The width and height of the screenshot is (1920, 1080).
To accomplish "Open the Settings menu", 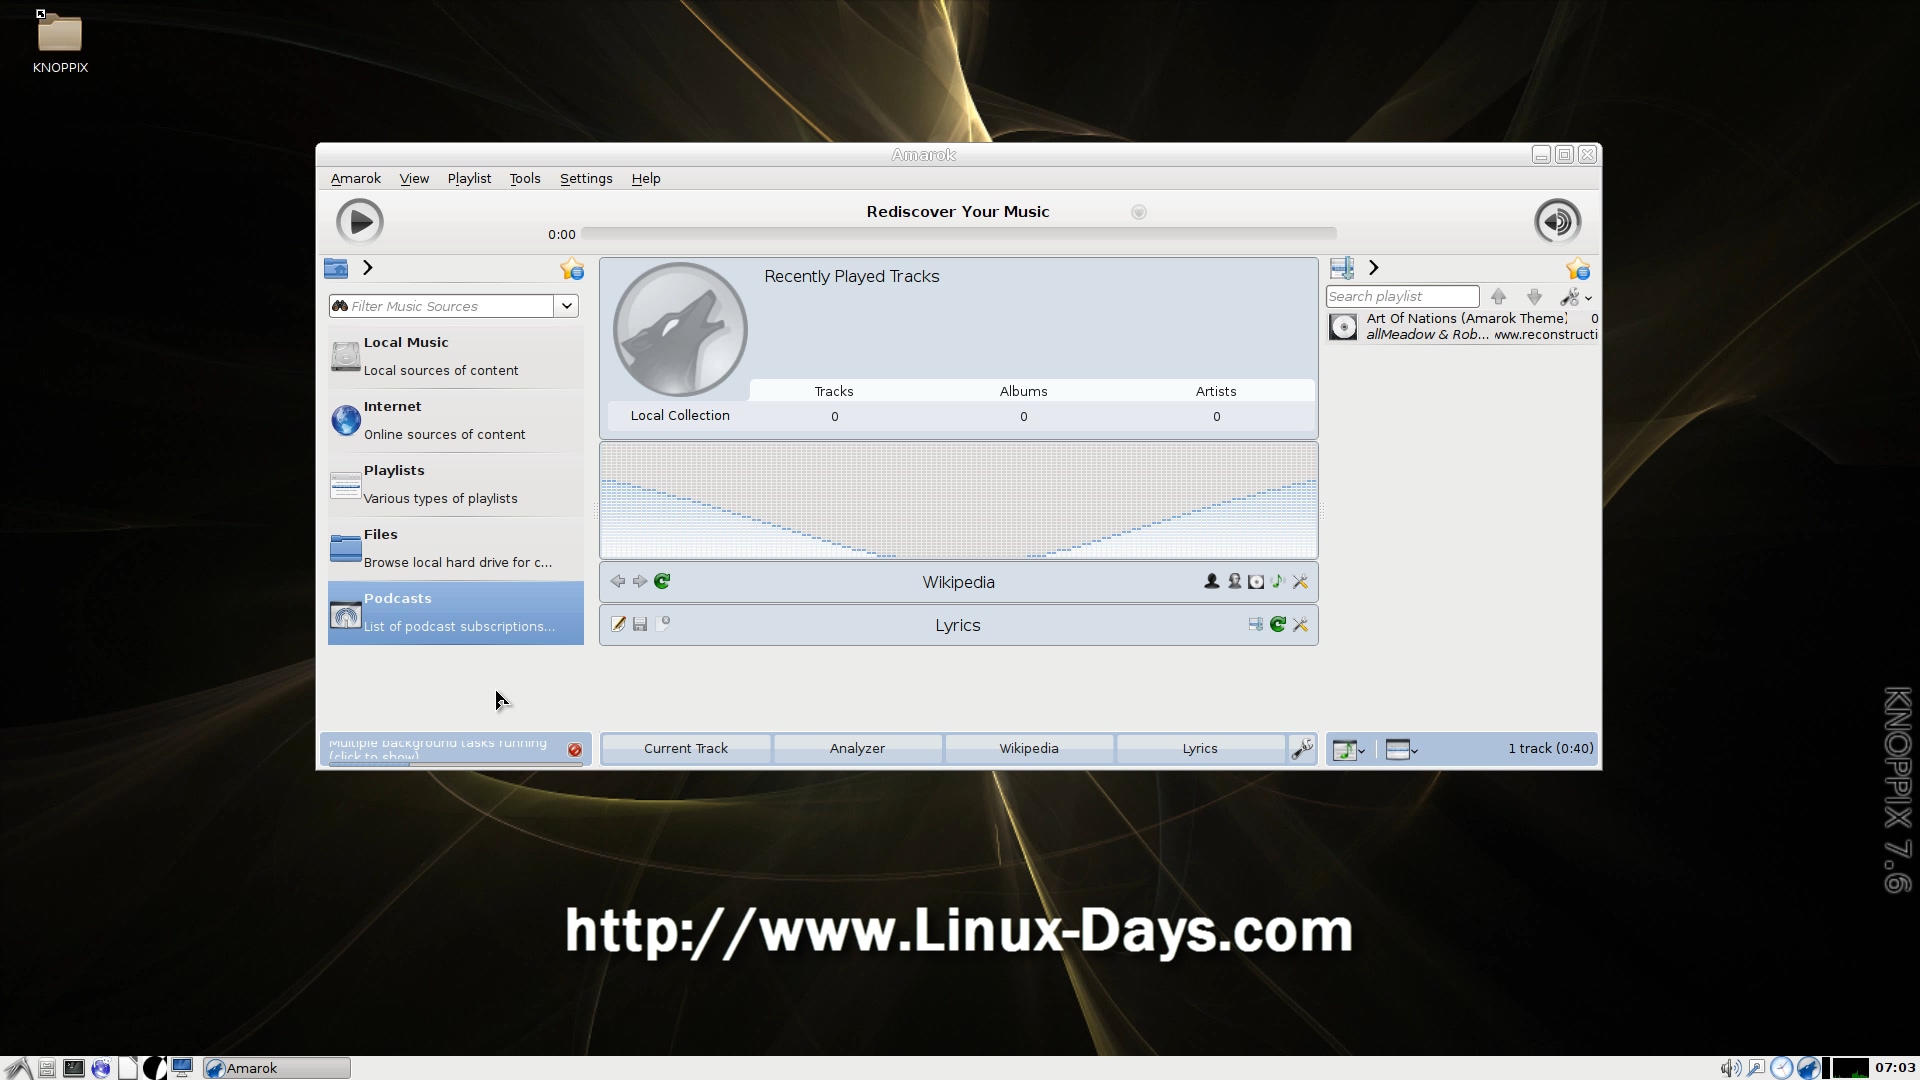I will pos(586,178).
